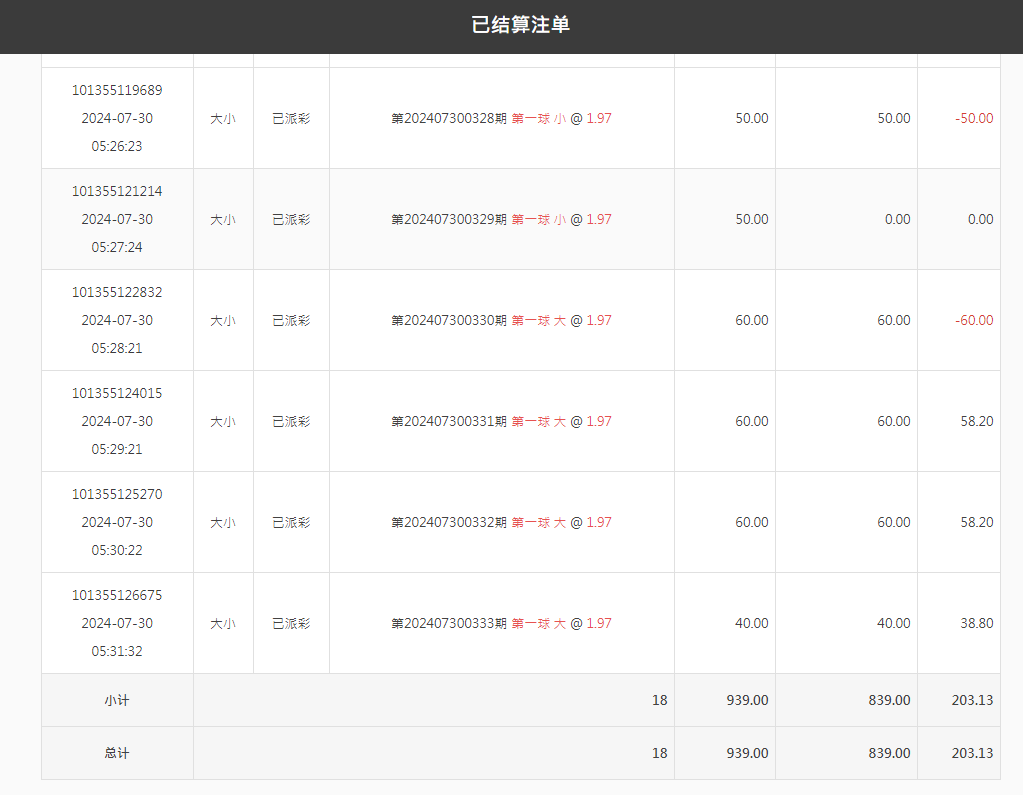The width and height of the screenshot is (1023, 795).
Task: Select order number 101355125270
Action: coord(117,494)
